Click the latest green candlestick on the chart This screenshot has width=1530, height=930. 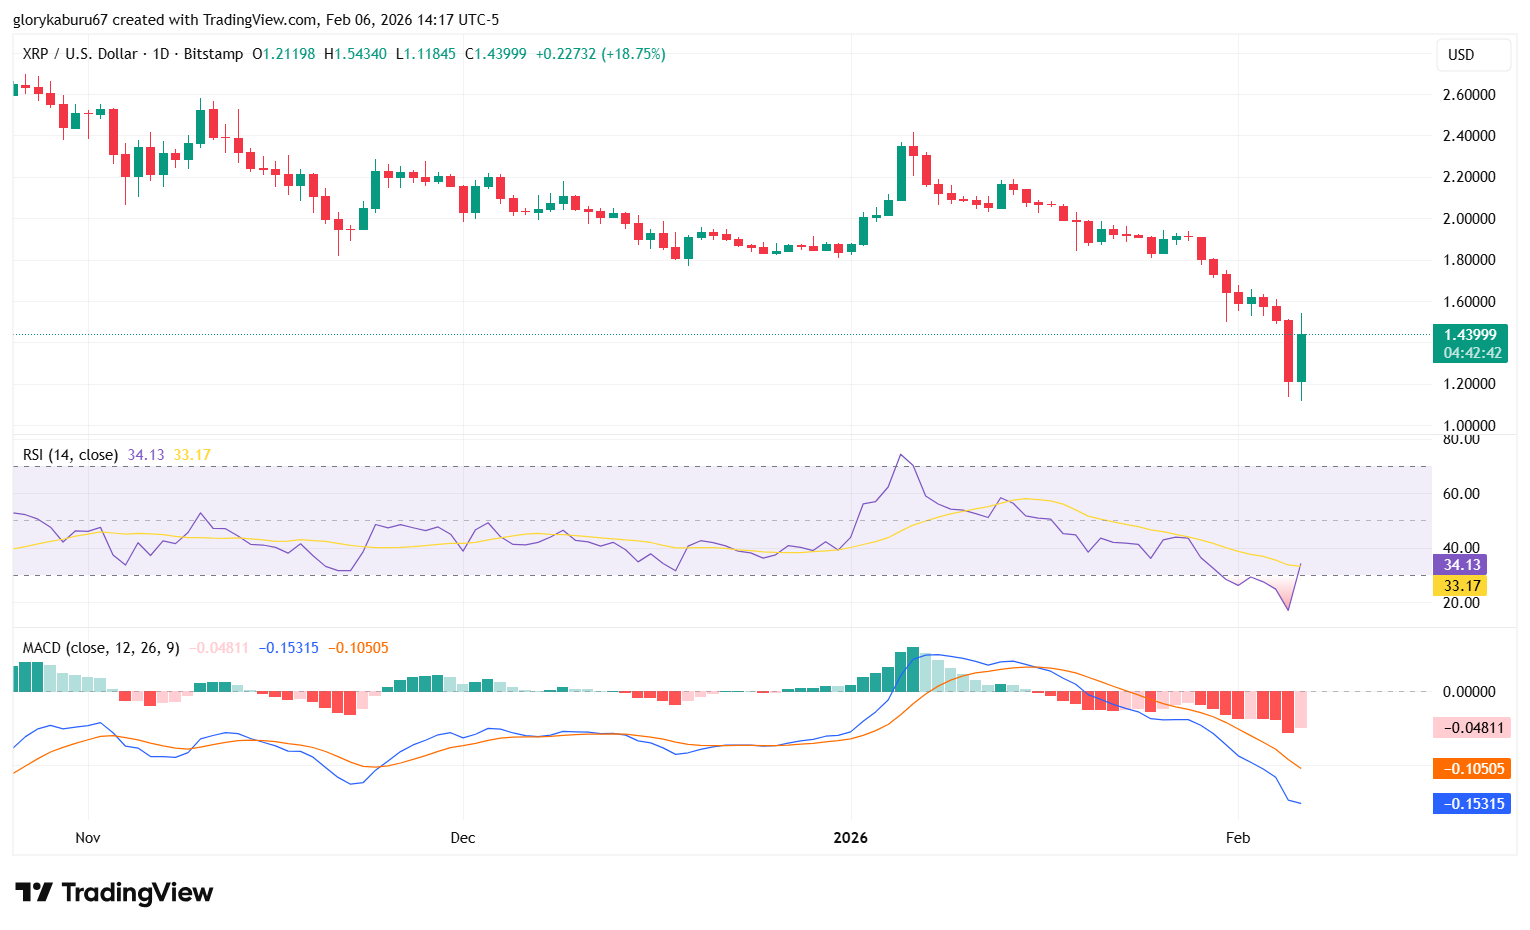[1301, 358]
